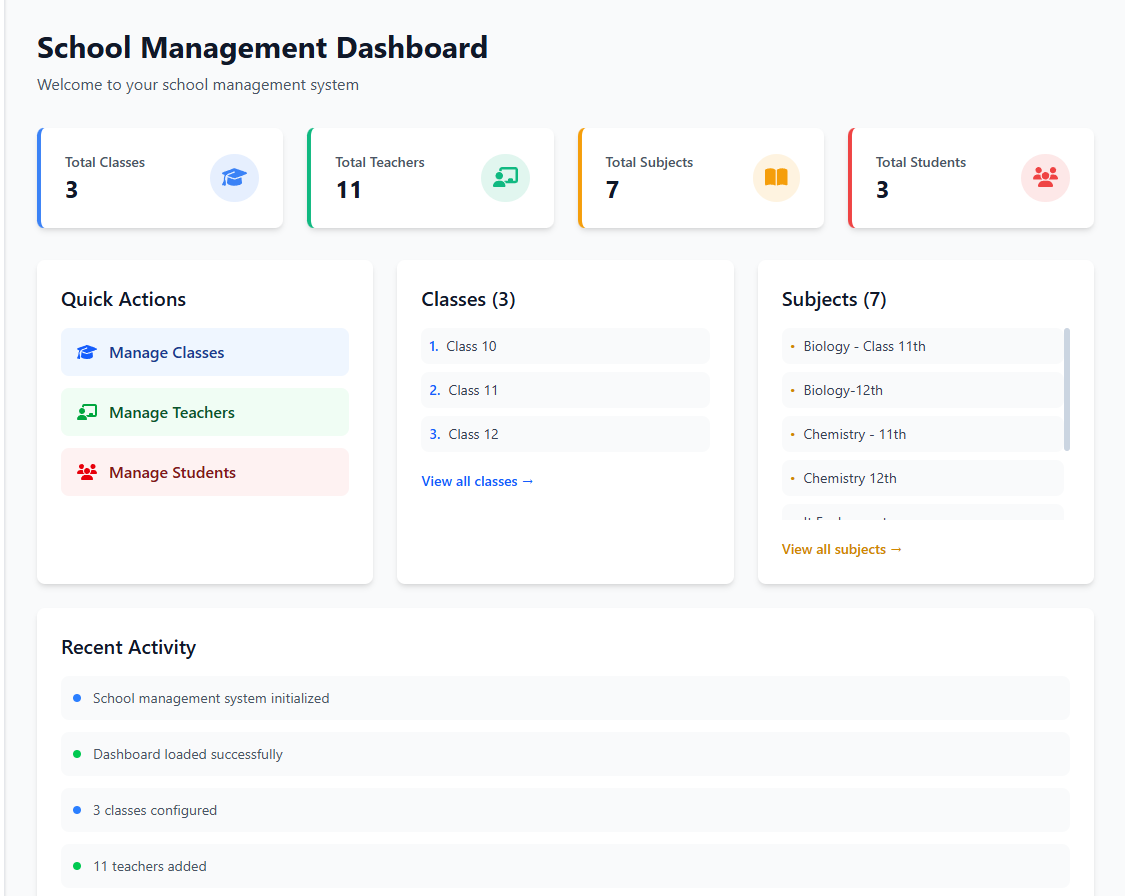This screenshot has height=896, width=1125.
Task: Click the School Management Dashboard title
Action: pos(263,48)
